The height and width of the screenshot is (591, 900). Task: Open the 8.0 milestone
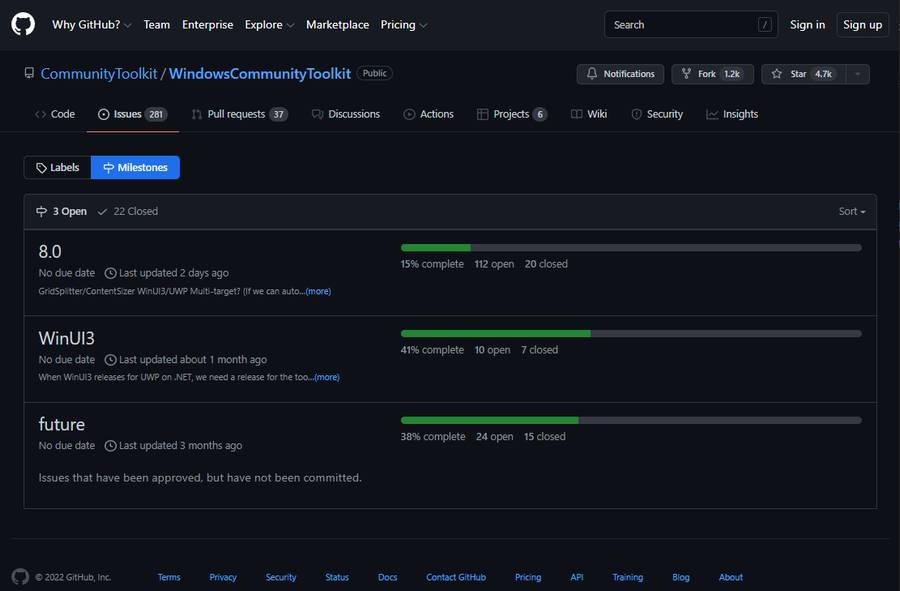(50, 251)
